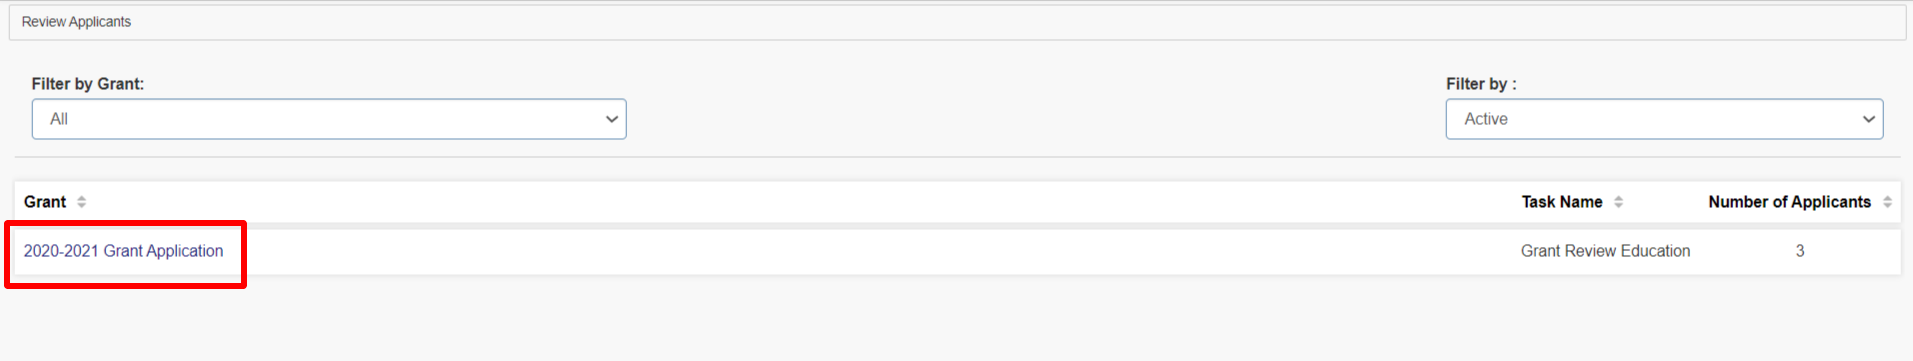This screenshot has height=361, width=1913.
Task: Select the 2020-2021 grant table row
Action: point(957,252)
